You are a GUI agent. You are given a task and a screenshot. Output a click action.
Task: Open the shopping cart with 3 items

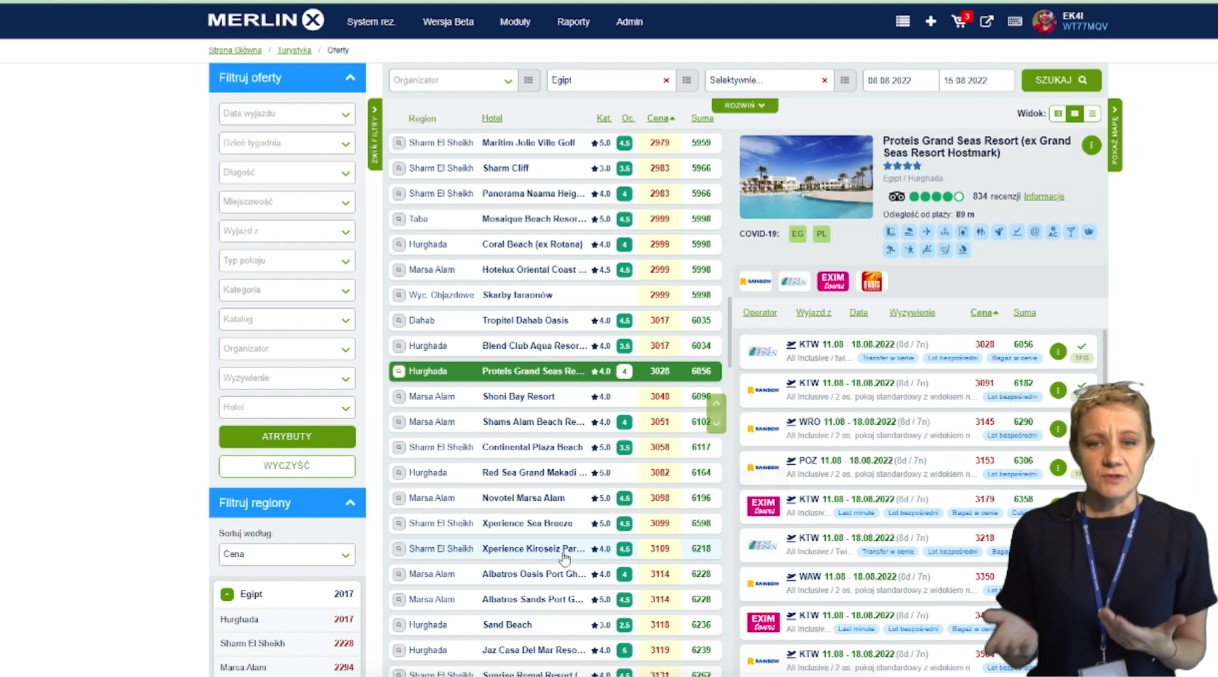pos(959,21)
